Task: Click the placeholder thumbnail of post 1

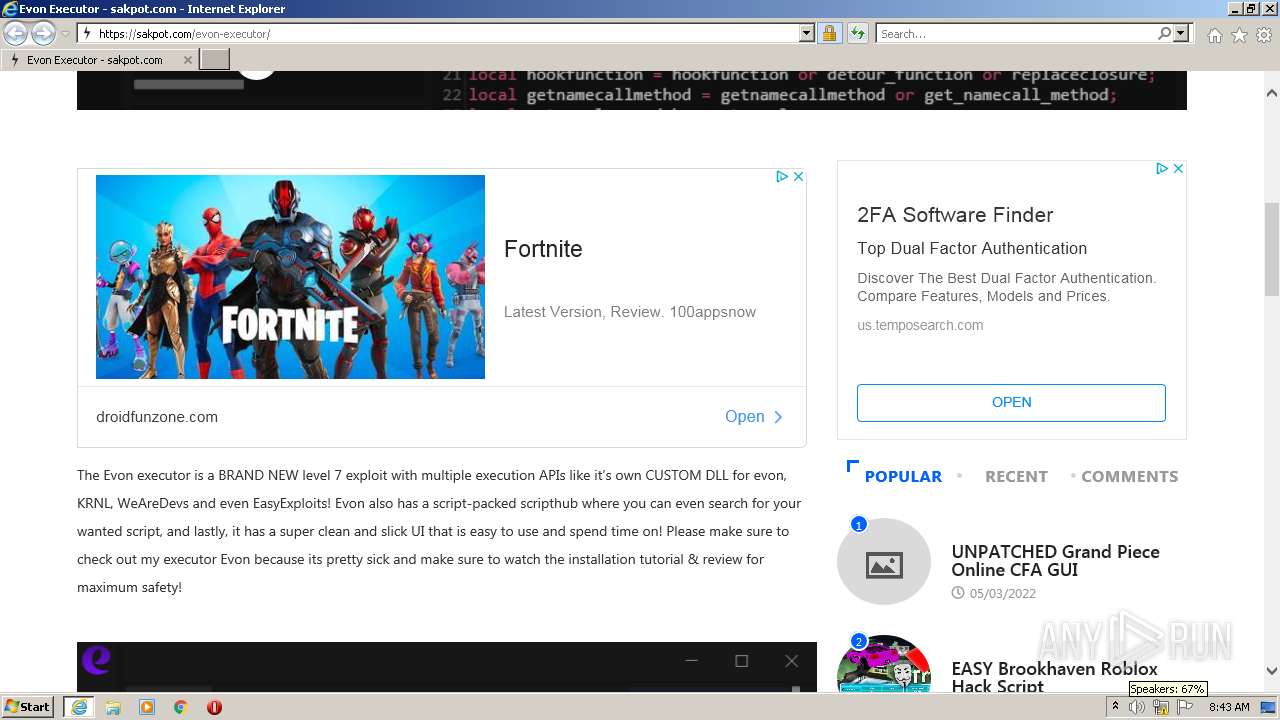Action: click(884, 561)
